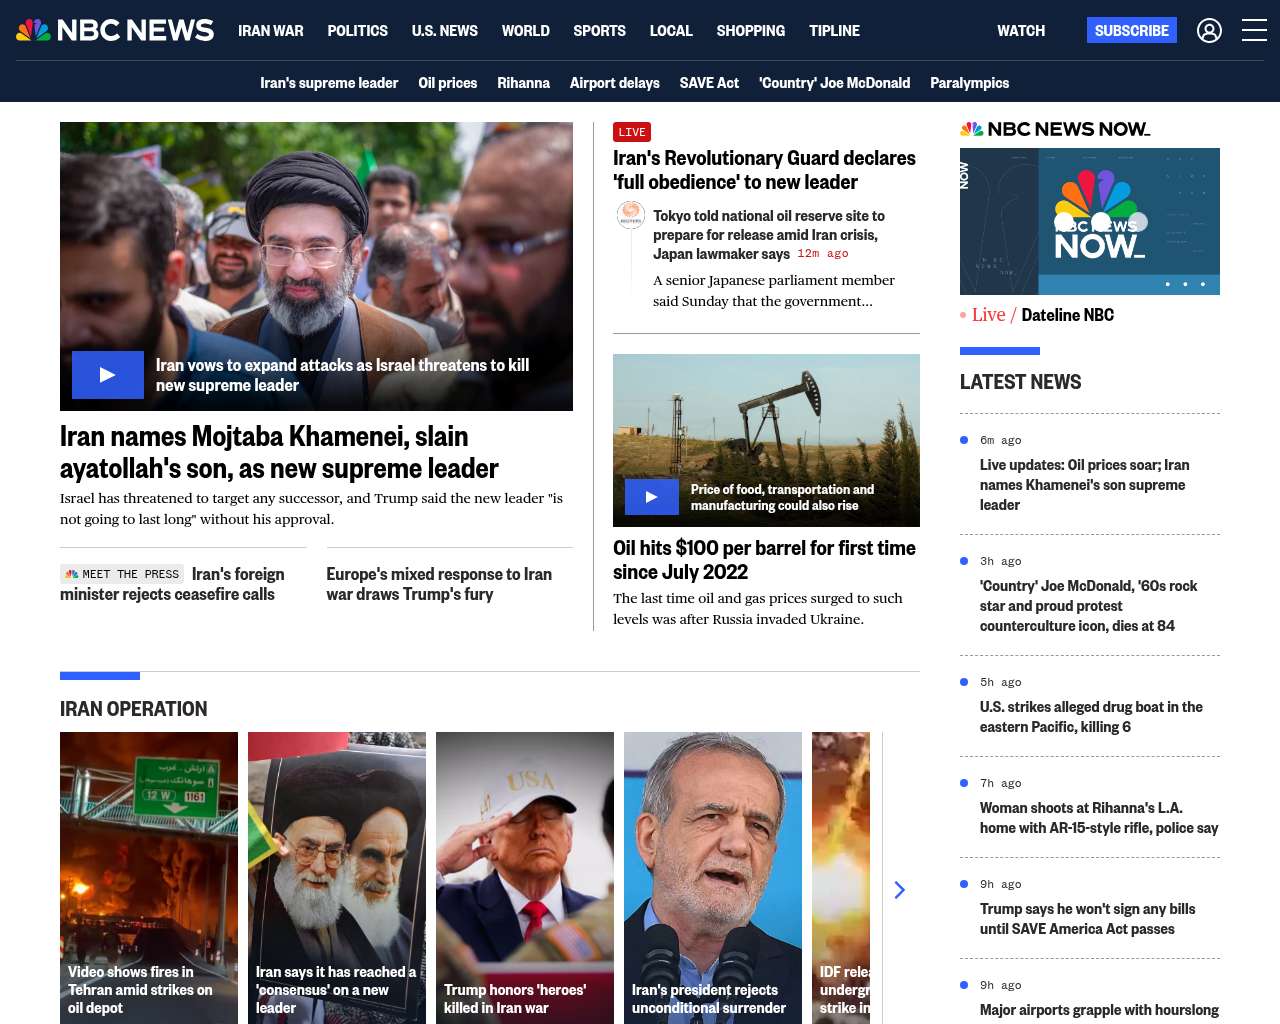Viewport: 1280px width, 1024px height.
Task: Click the Reuters source icon beside Tokyo story
Action: [x=630, y=215]
